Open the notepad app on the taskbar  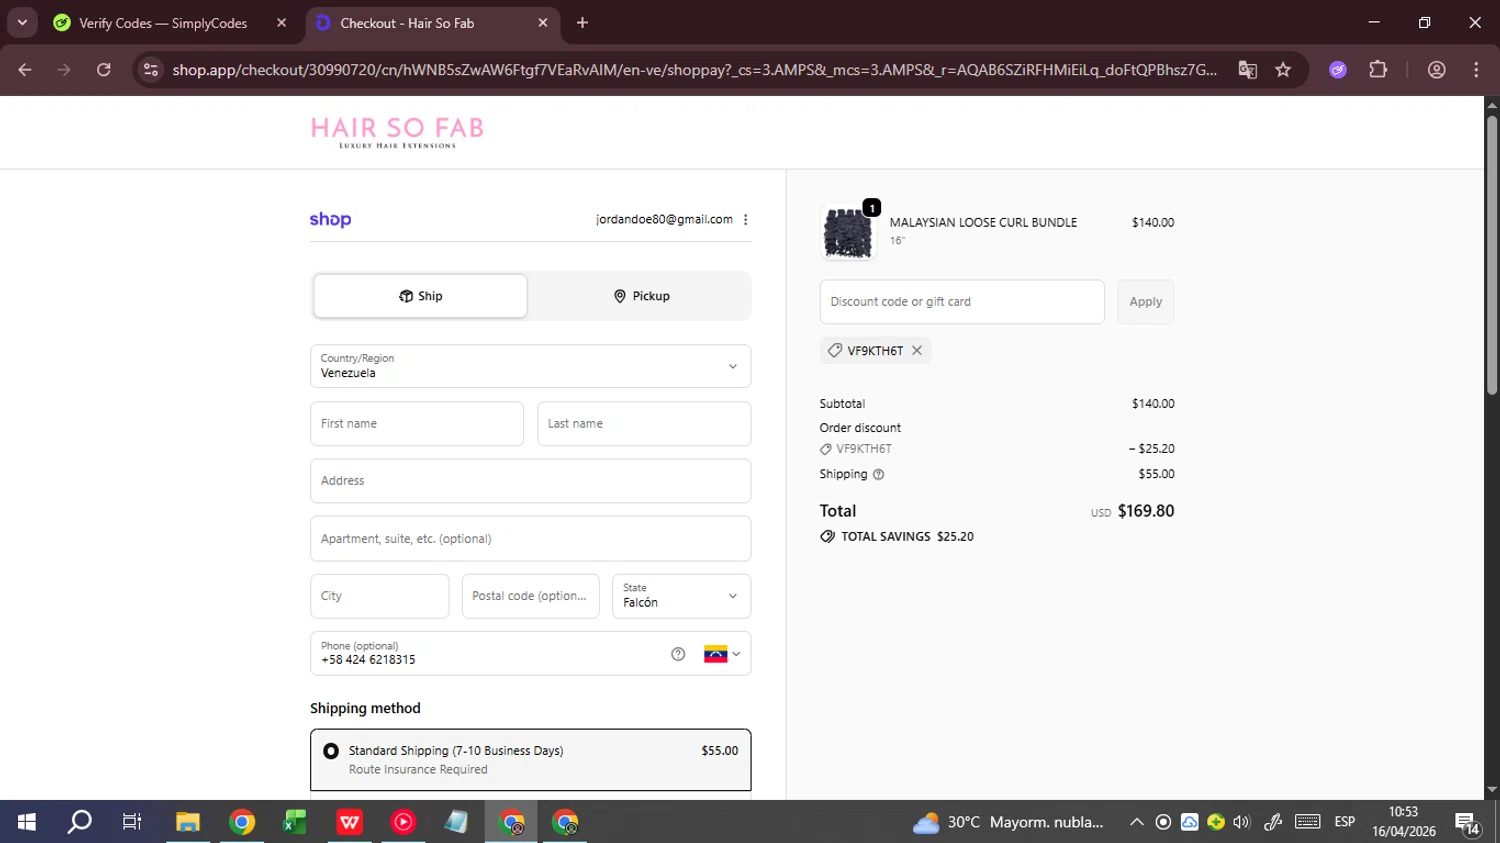pyautogui.click(x=457, y=822)
